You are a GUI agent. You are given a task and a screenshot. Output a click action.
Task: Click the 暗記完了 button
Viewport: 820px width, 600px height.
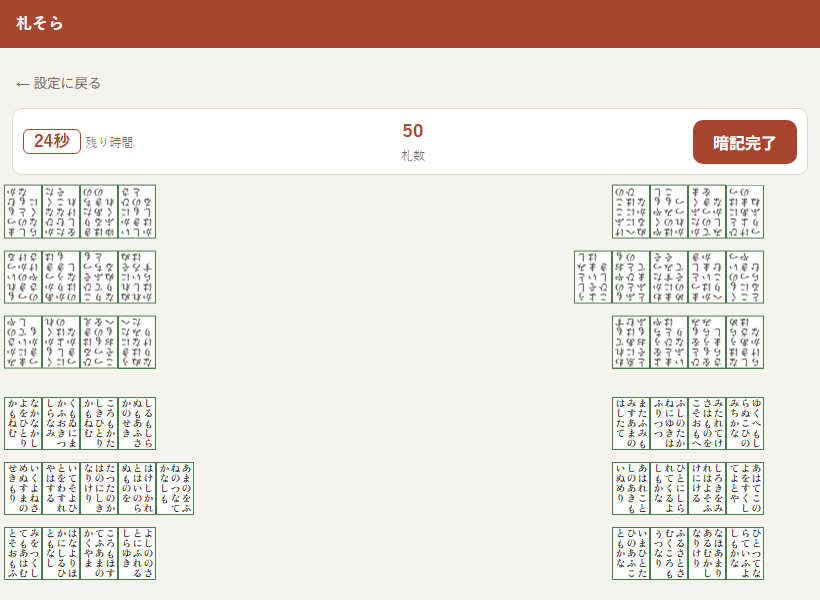click(745, 142)
